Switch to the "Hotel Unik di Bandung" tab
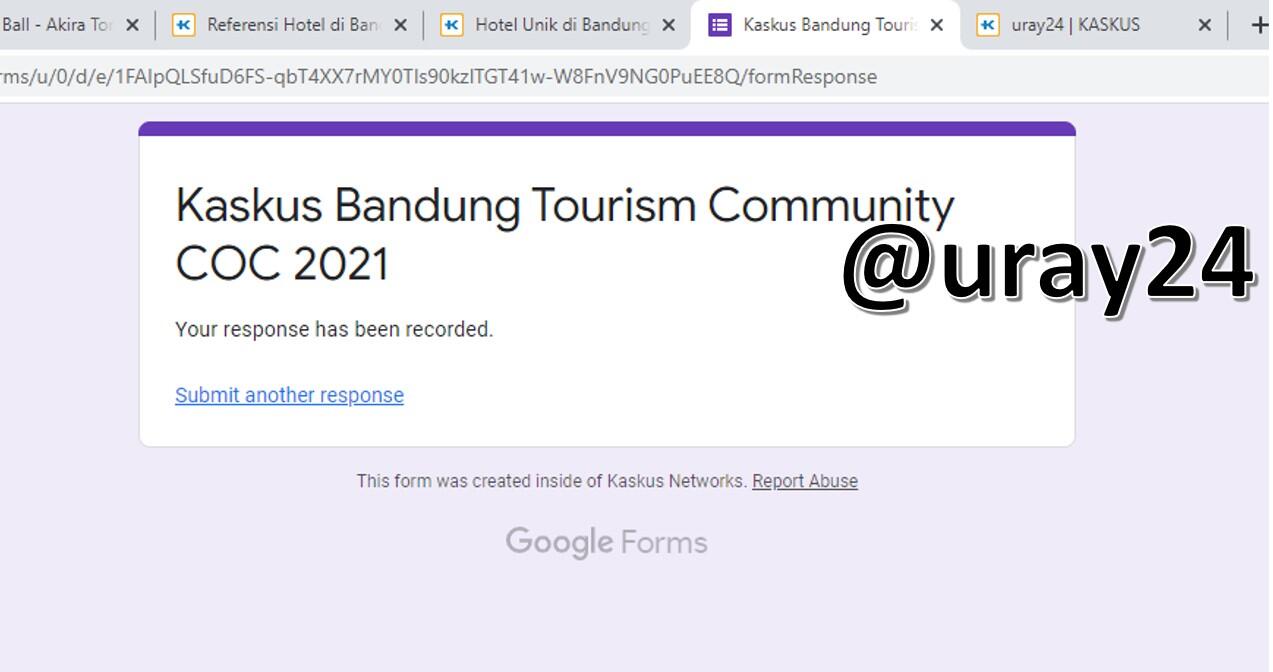Viewport: 1273px width, 672px height. click(x=555, y=25)
